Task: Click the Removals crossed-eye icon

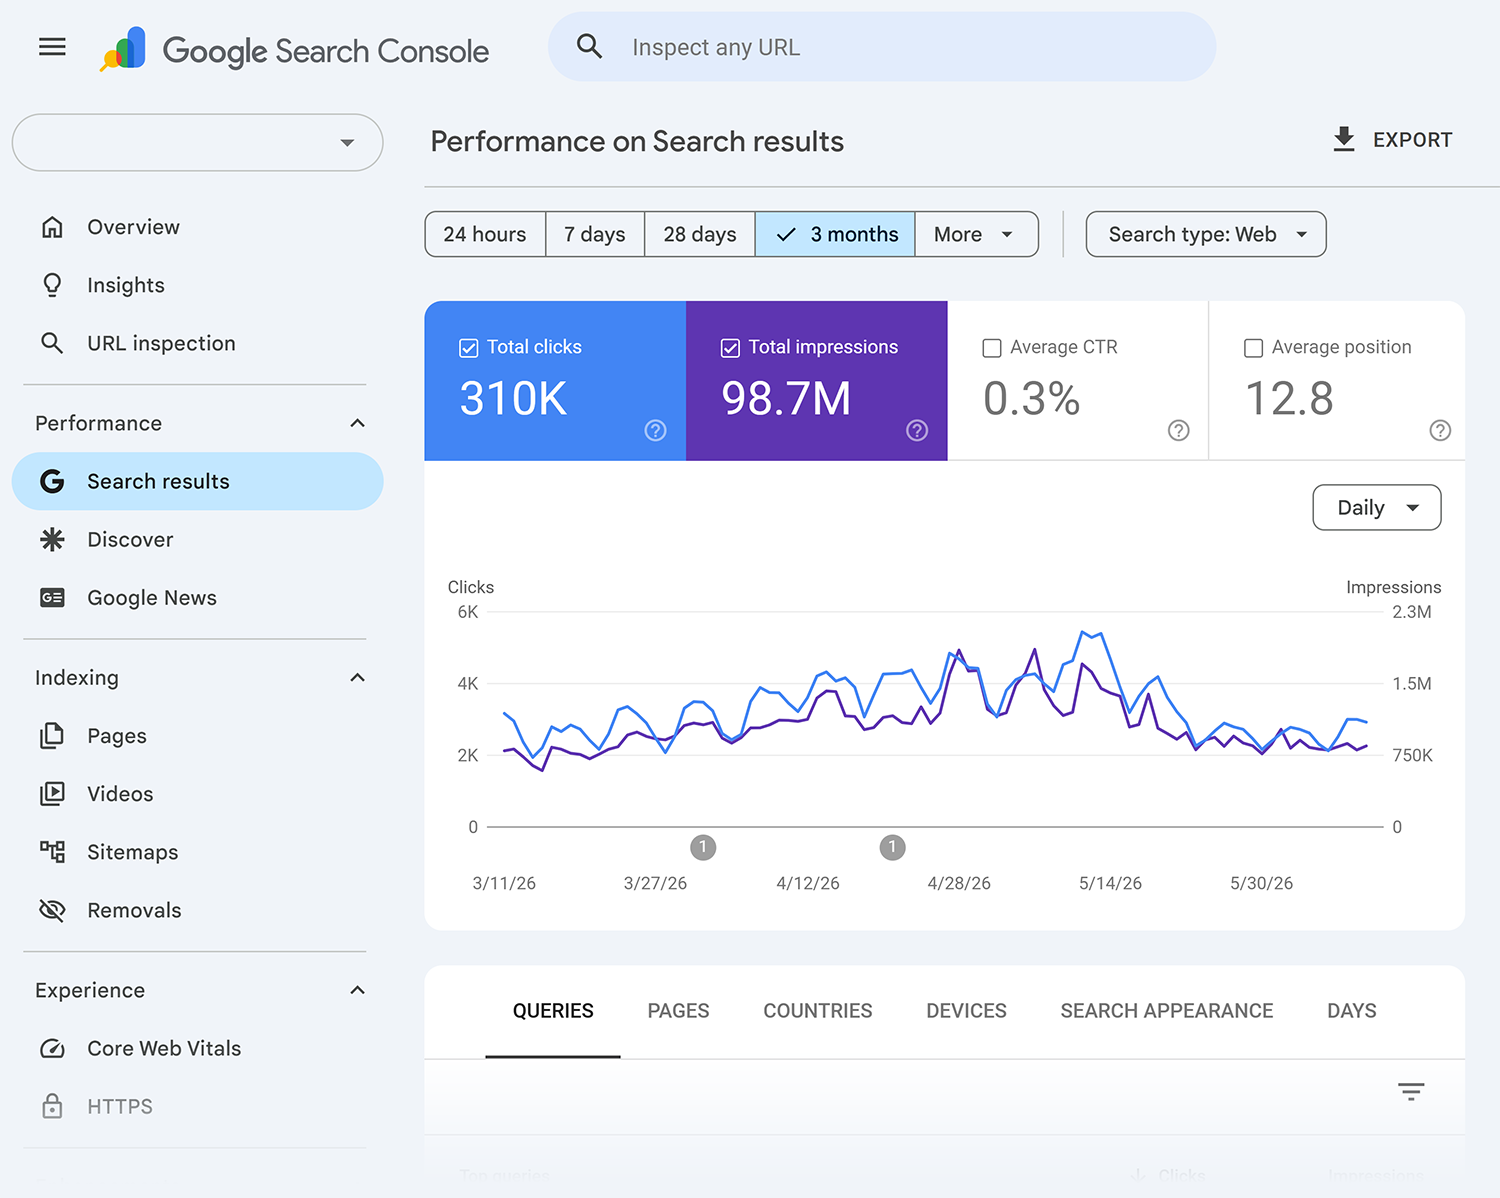Action: pyautogui.click(x=52, y=909)
